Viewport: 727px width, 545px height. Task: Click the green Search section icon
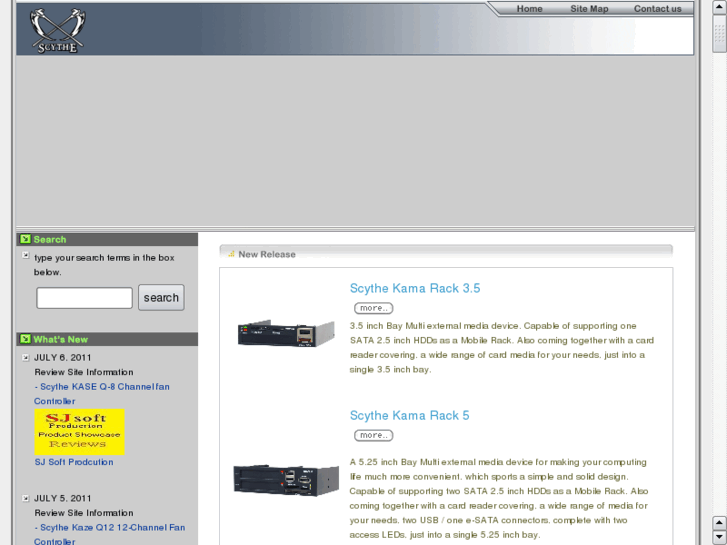click(26, 239)
